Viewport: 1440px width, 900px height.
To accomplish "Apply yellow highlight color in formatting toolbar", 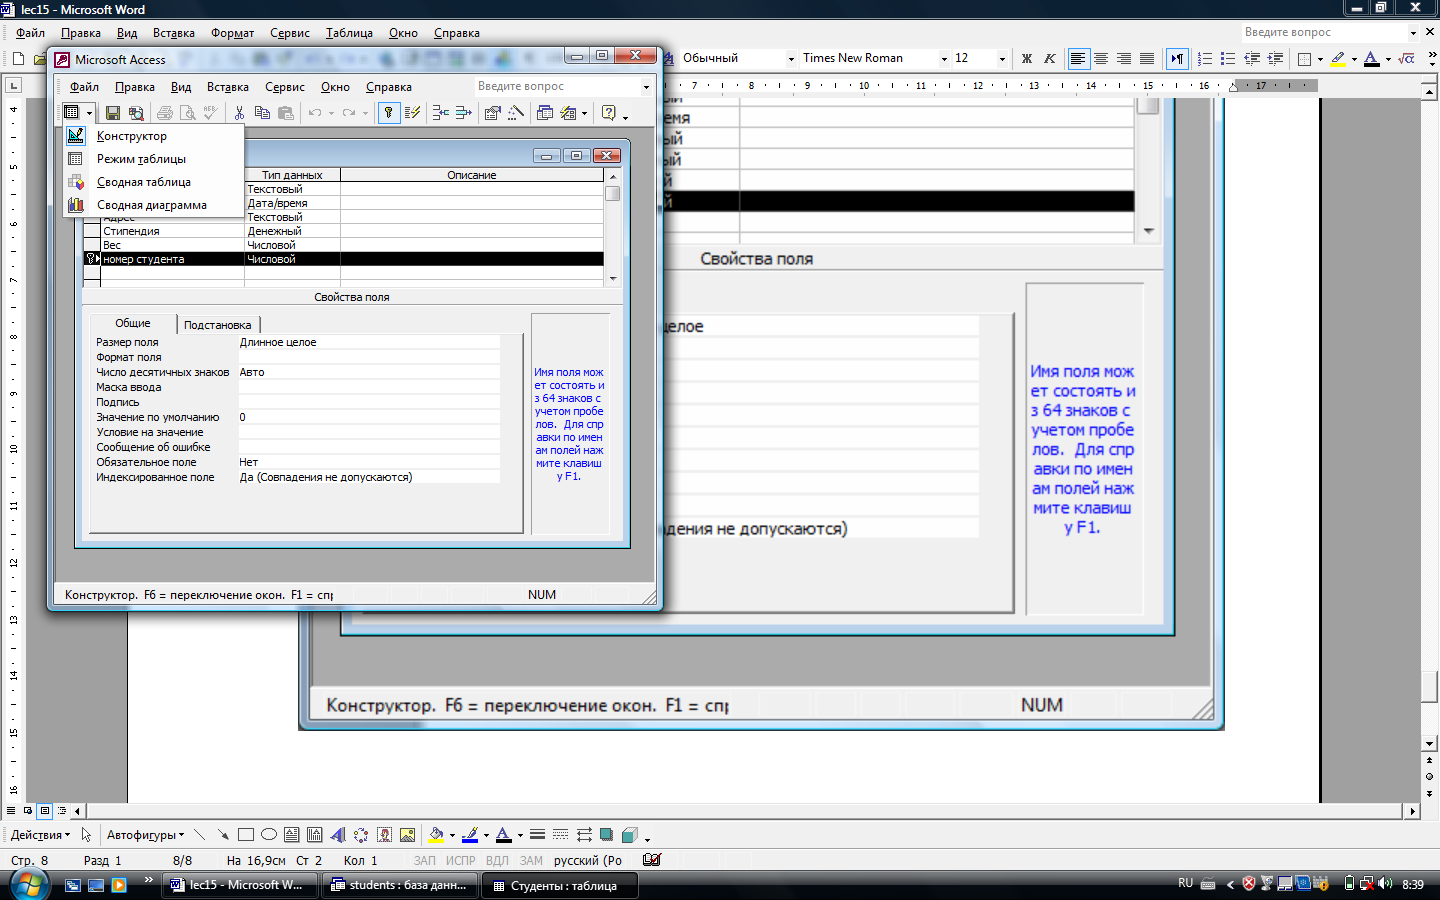I will point(1338,59).
